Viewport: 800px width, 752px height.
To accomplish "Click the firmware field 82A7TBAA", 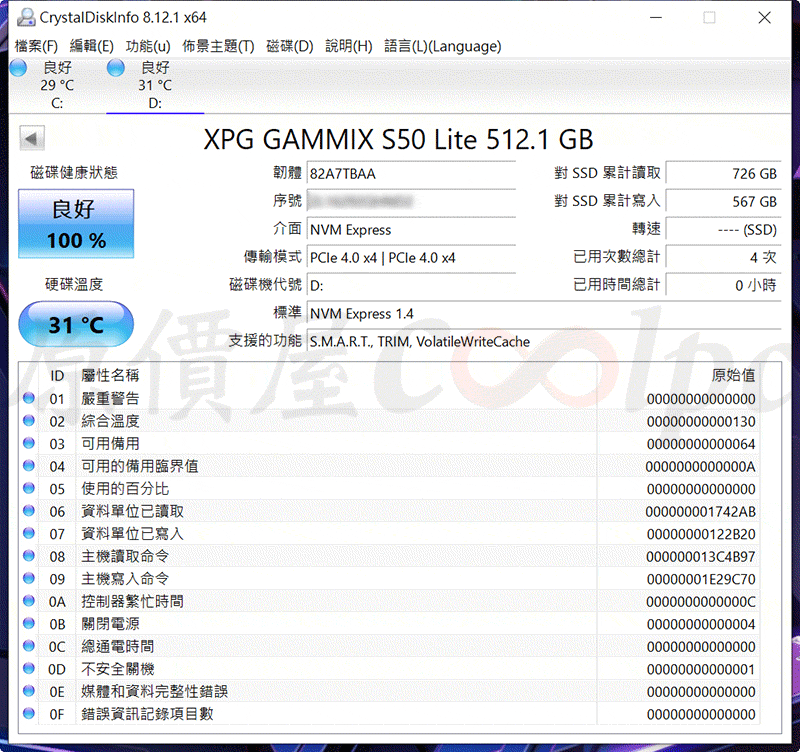I will (x=411, y=173).
